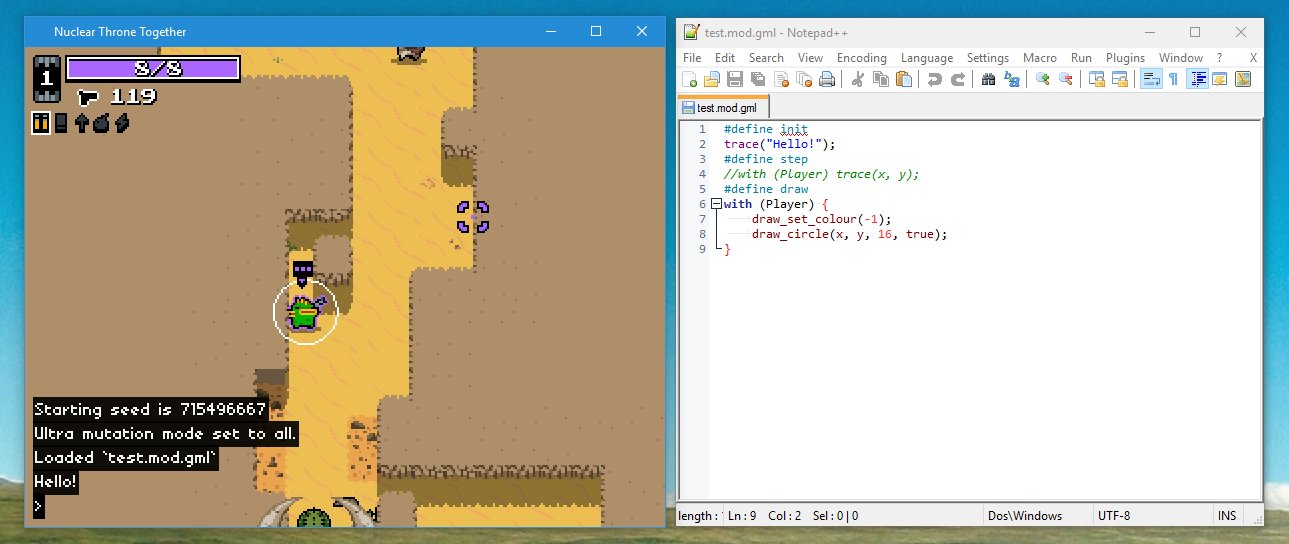Image resolution: width=1289 pixels, height=544 pixels.
Task: Maximize the Nuclear Throne Together window
Action: (596, 31)
